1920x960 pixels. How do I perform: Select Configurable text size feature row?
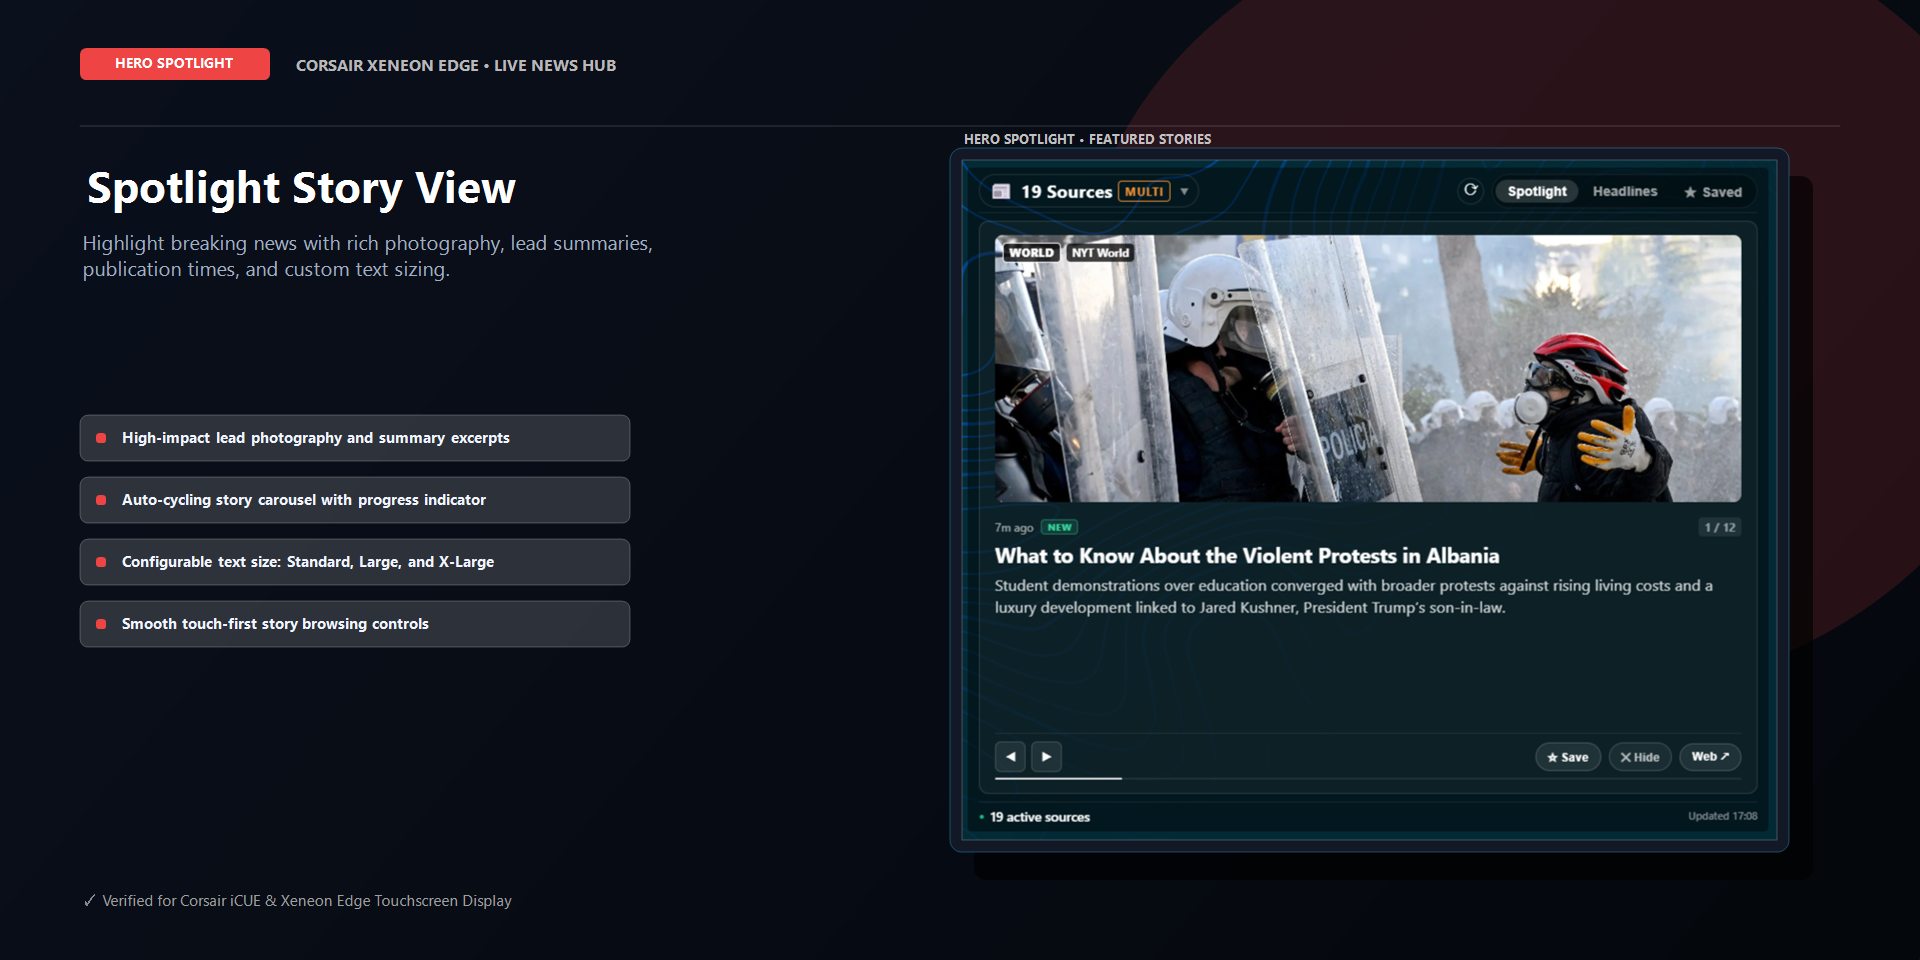(x=355, y=562)
